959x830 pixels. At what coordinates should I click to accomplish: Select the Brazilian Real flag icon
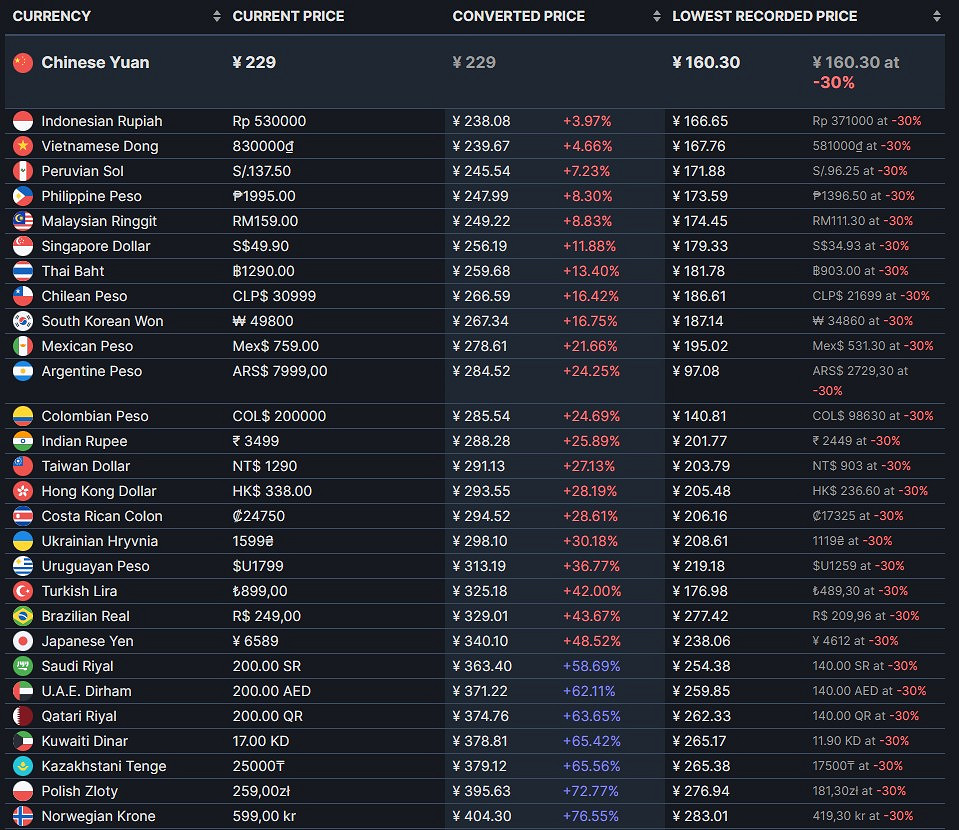[23, 616]
